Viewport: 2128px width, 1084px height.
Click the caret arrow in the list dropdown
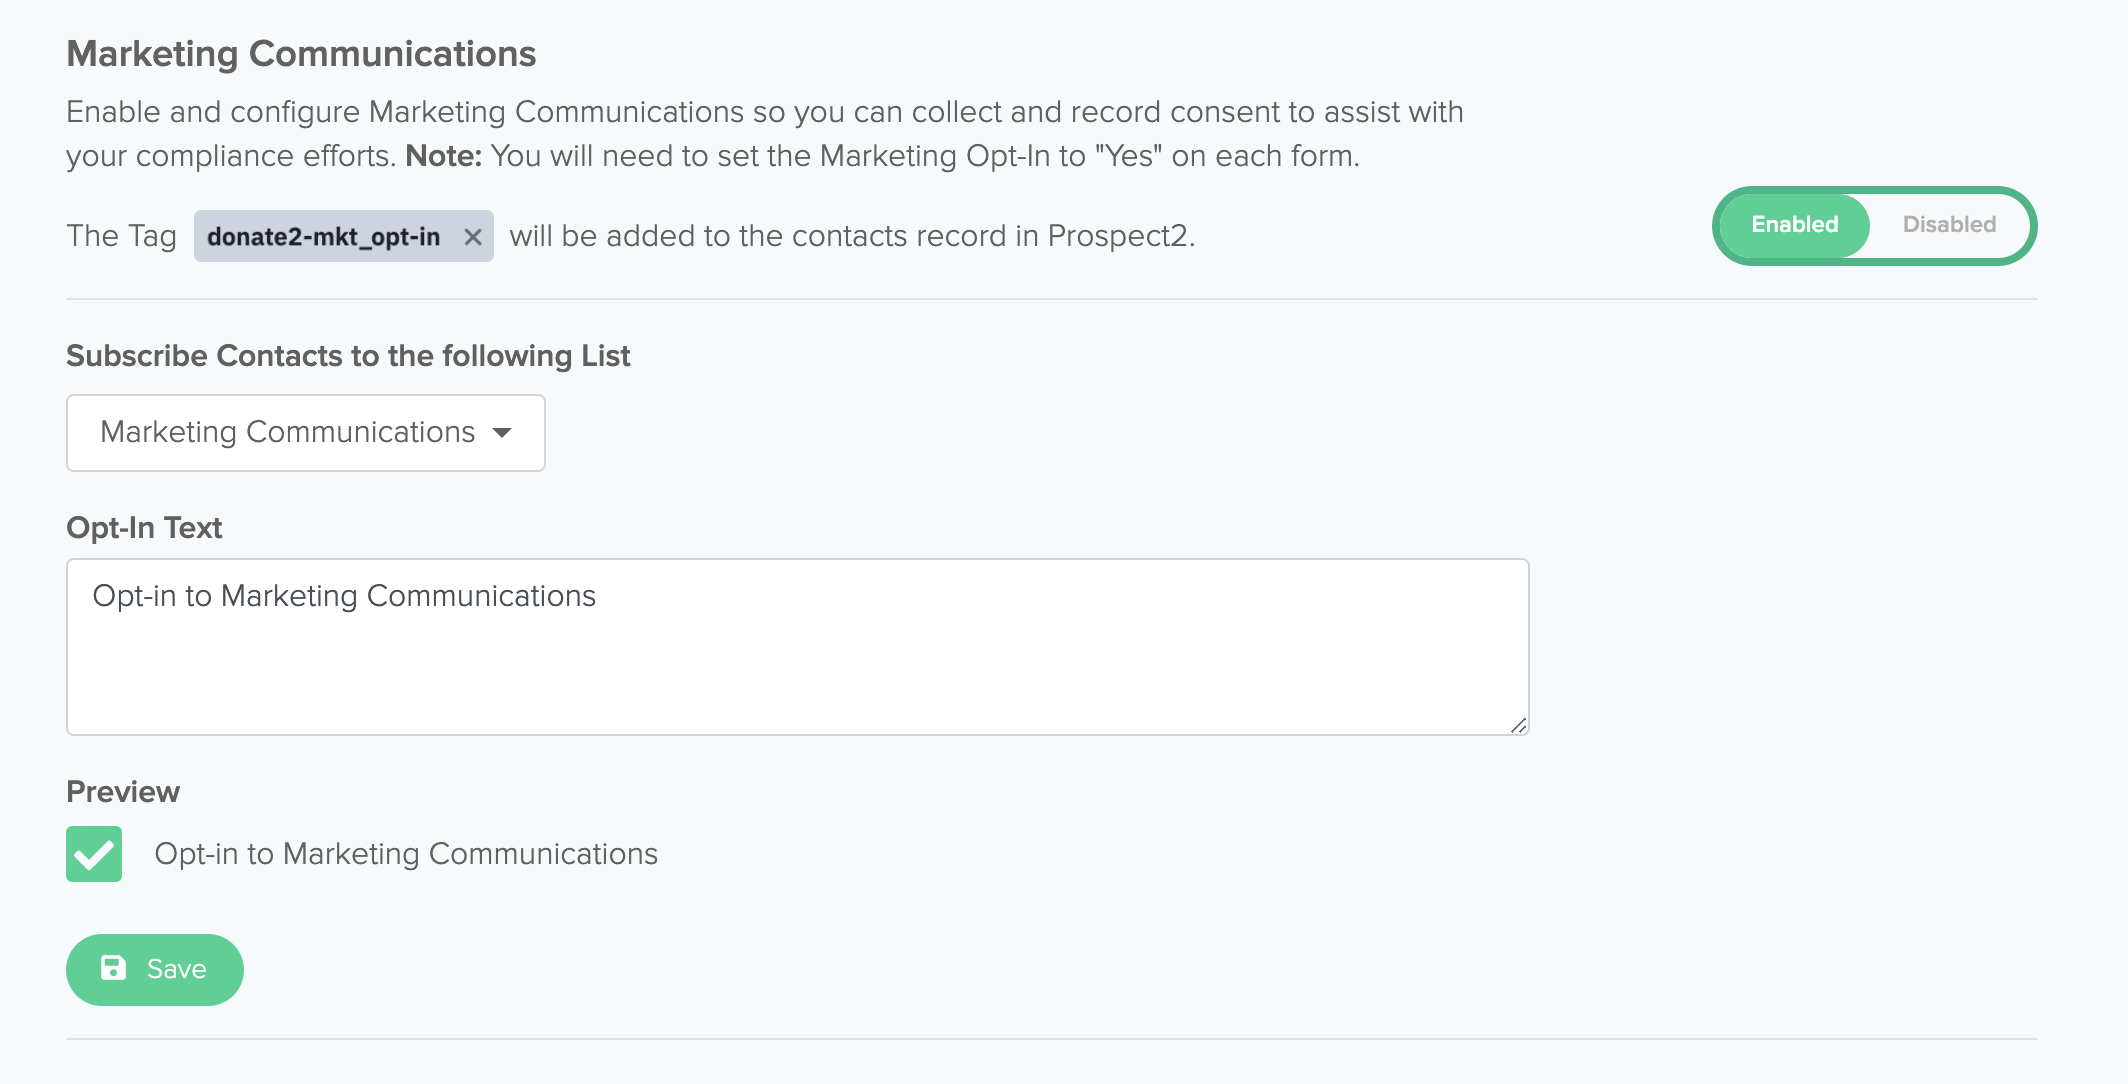[502, 433]
